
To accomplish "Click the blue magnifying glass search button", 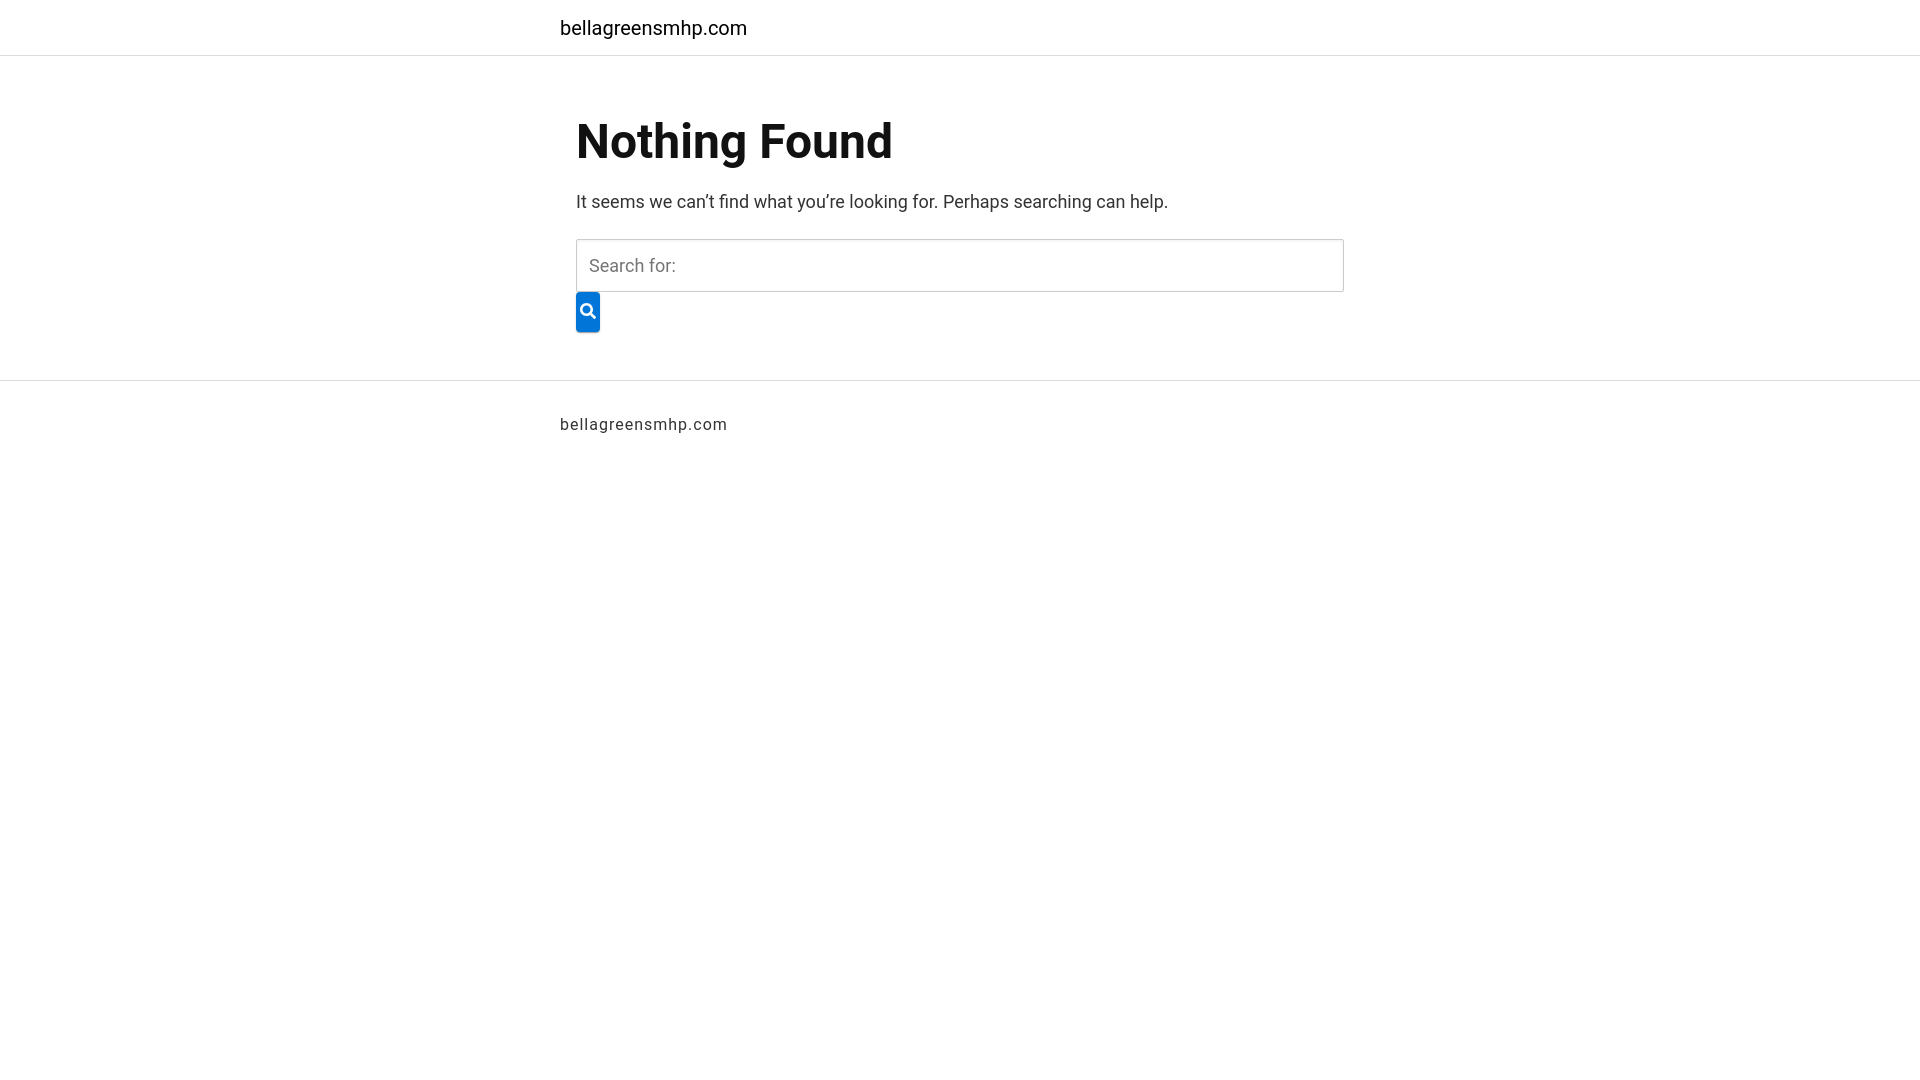I will coord(588,312).
